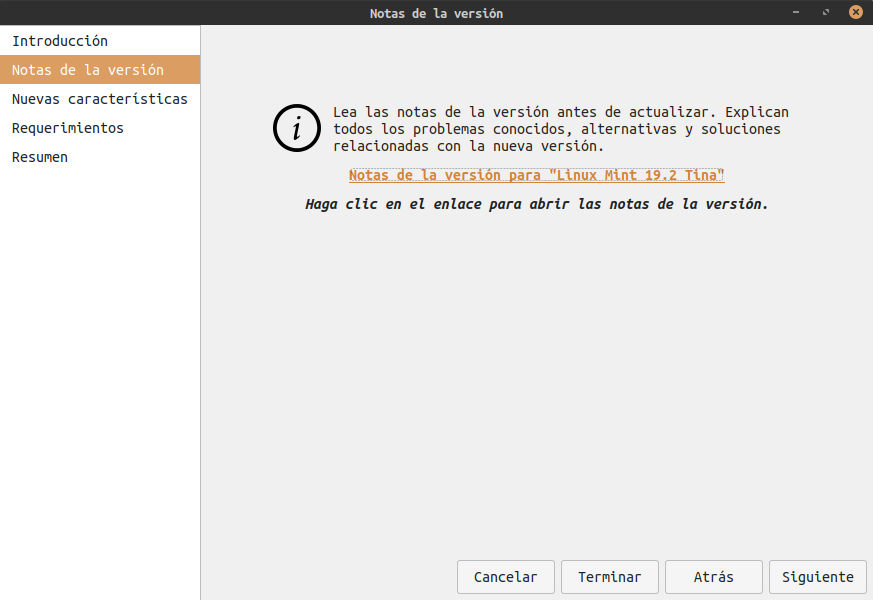Click the italic hint 'Haga clic en el enlace'
The image size is (873, 600).
tap(537, 204)
